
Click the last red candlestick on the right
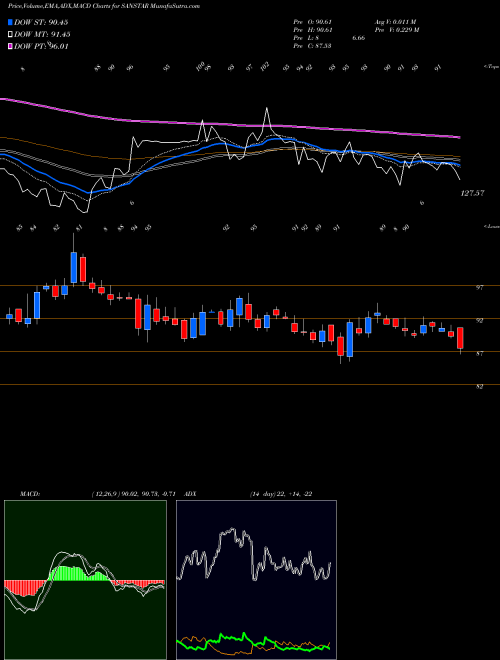(x=460, y=338)
